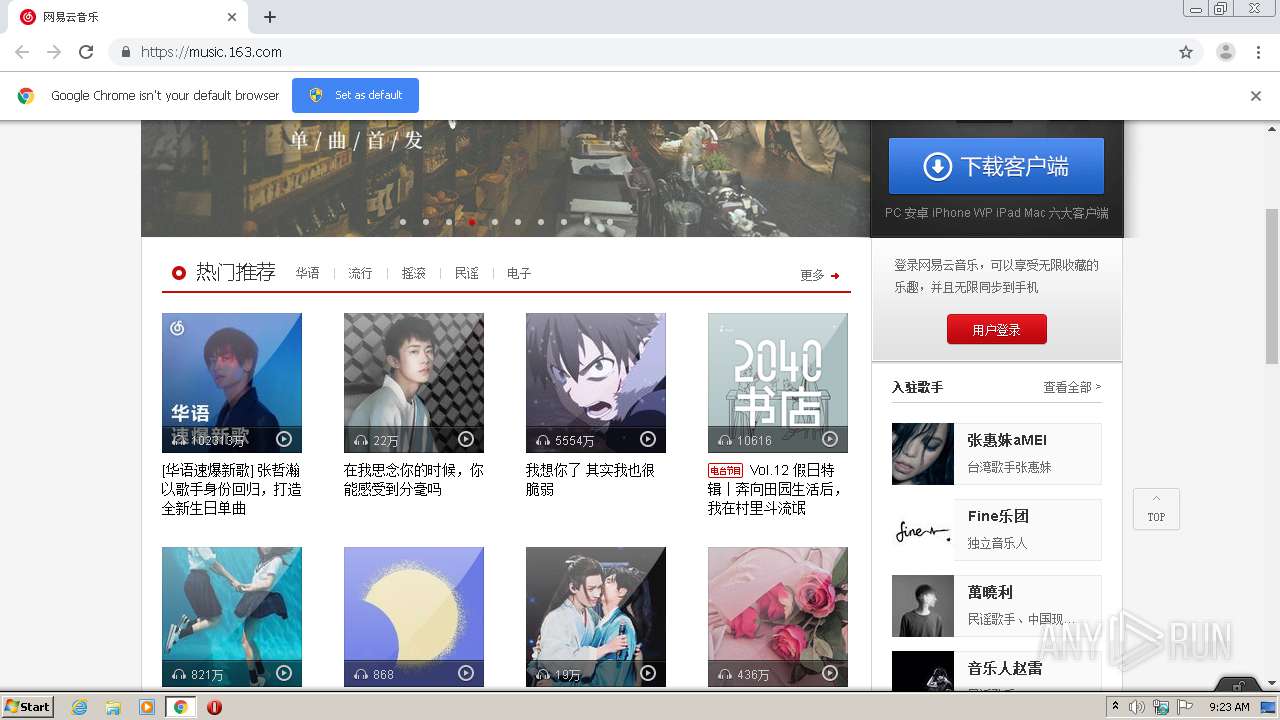The width and height of the screenshot is (1280, 720).
Task: Select the 摇滚 category tab
Action: (414, 273)
